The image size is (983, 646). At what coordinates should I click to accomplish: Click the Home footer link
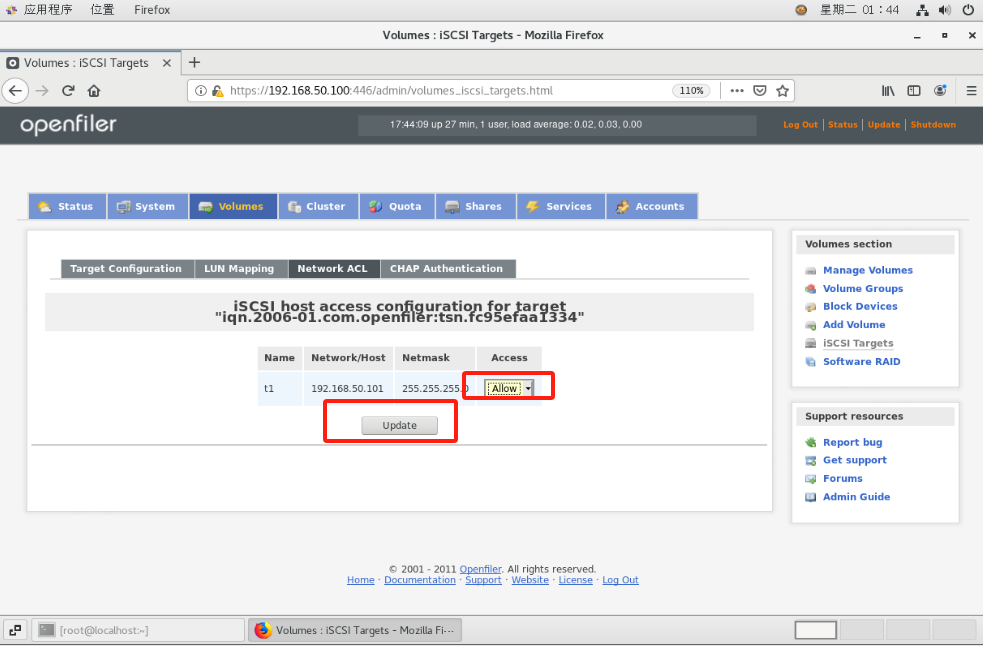point(360,580)
